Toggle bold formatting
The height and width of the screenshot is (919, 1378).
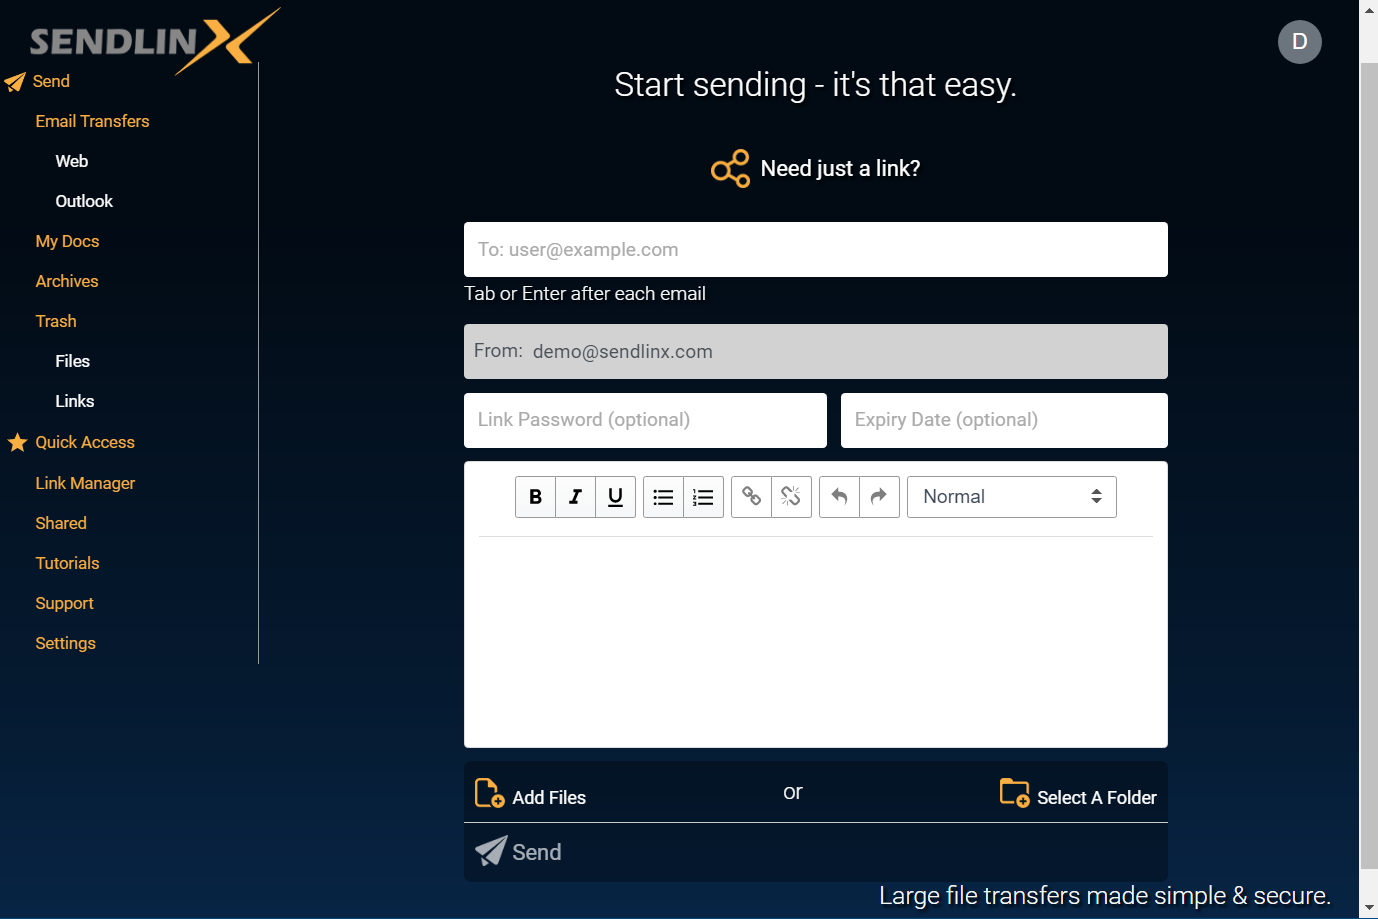(x=535, y=497)
